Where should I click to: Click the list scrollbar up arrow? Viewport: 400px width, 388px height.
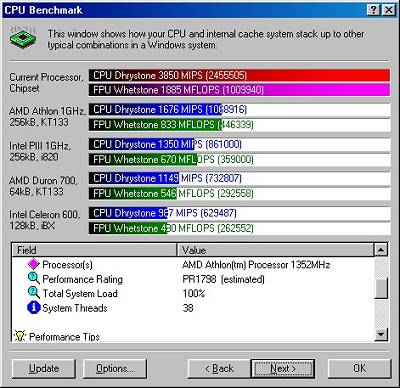[x=381, y=250]
